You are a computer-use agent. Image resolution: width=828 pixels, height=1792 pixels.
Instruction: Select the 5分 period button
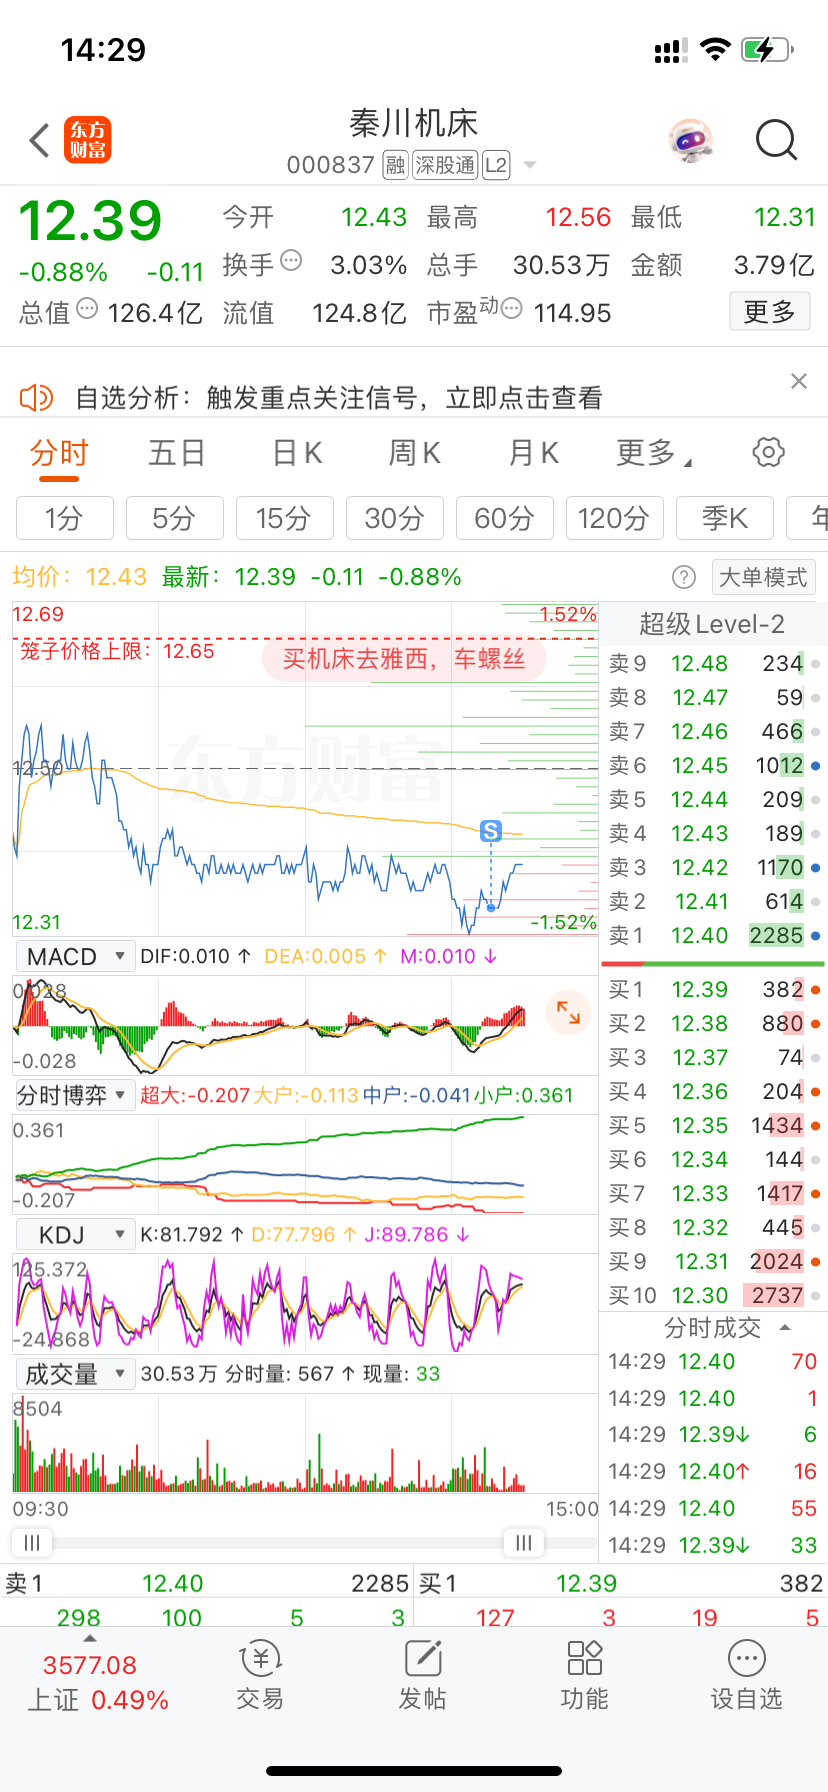[x=175, y=518]
